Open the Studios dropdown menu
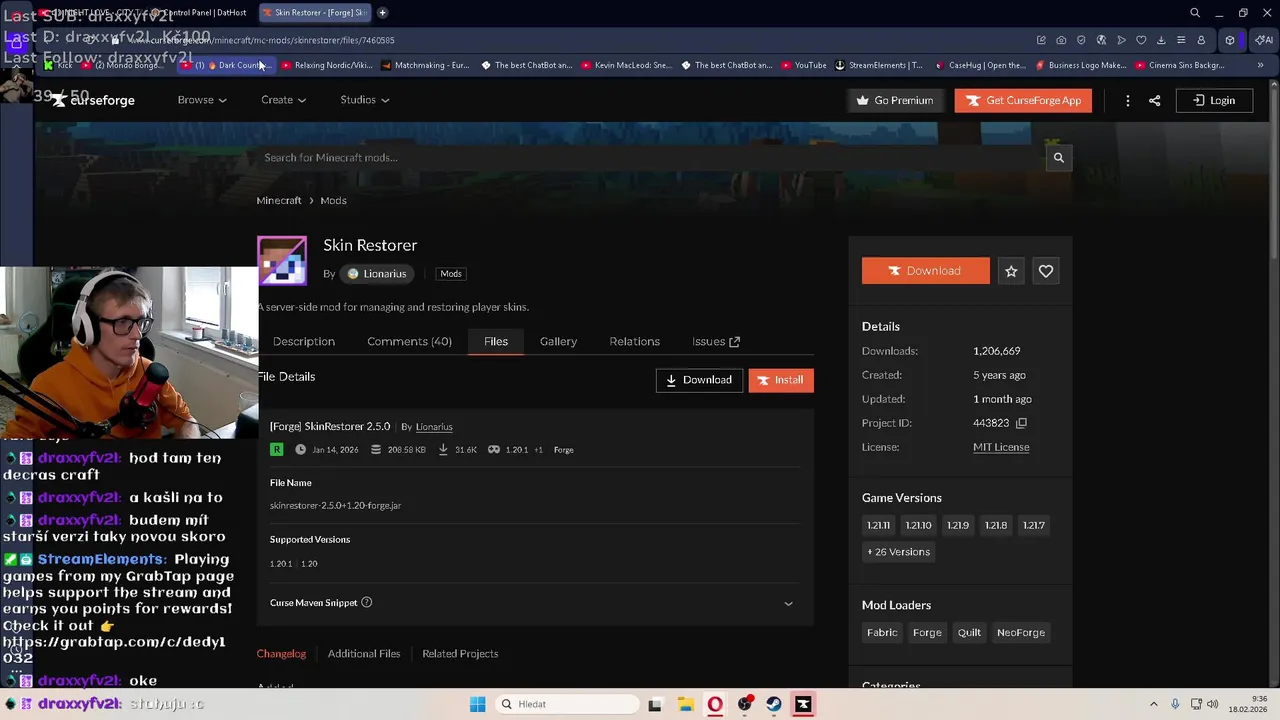 364,100
